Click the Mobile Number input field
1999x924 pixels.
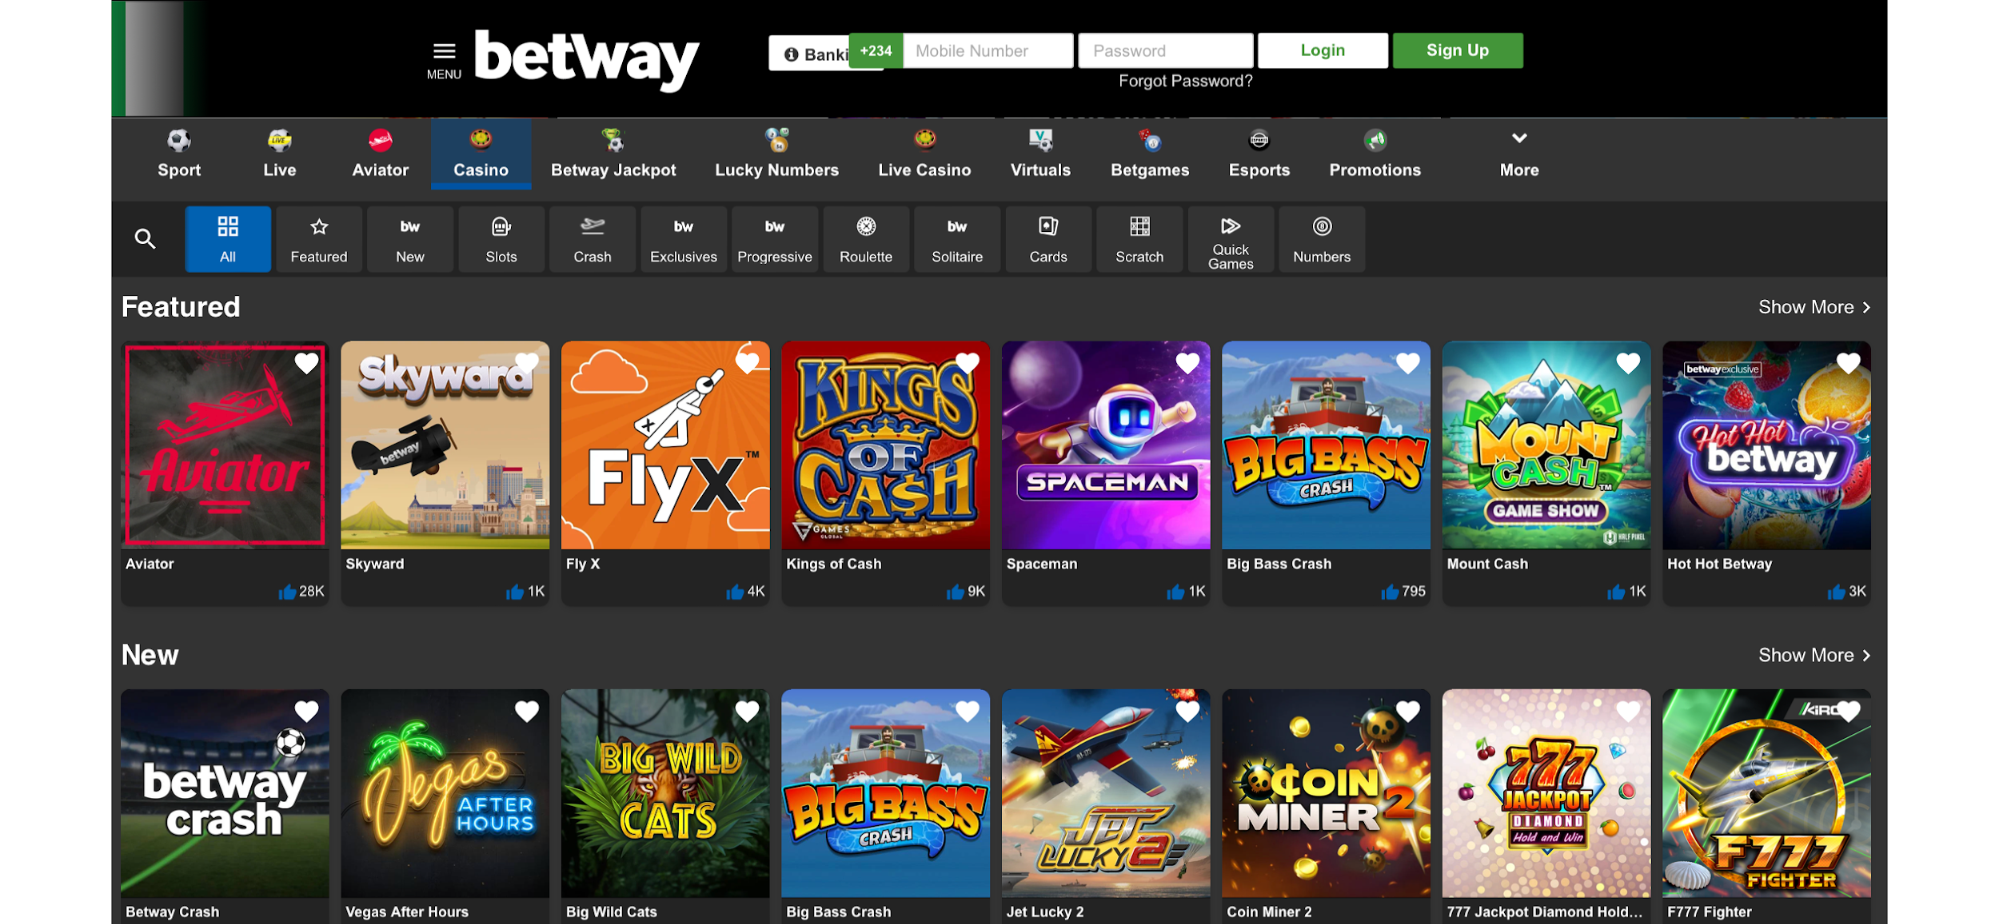click(987, 50)
